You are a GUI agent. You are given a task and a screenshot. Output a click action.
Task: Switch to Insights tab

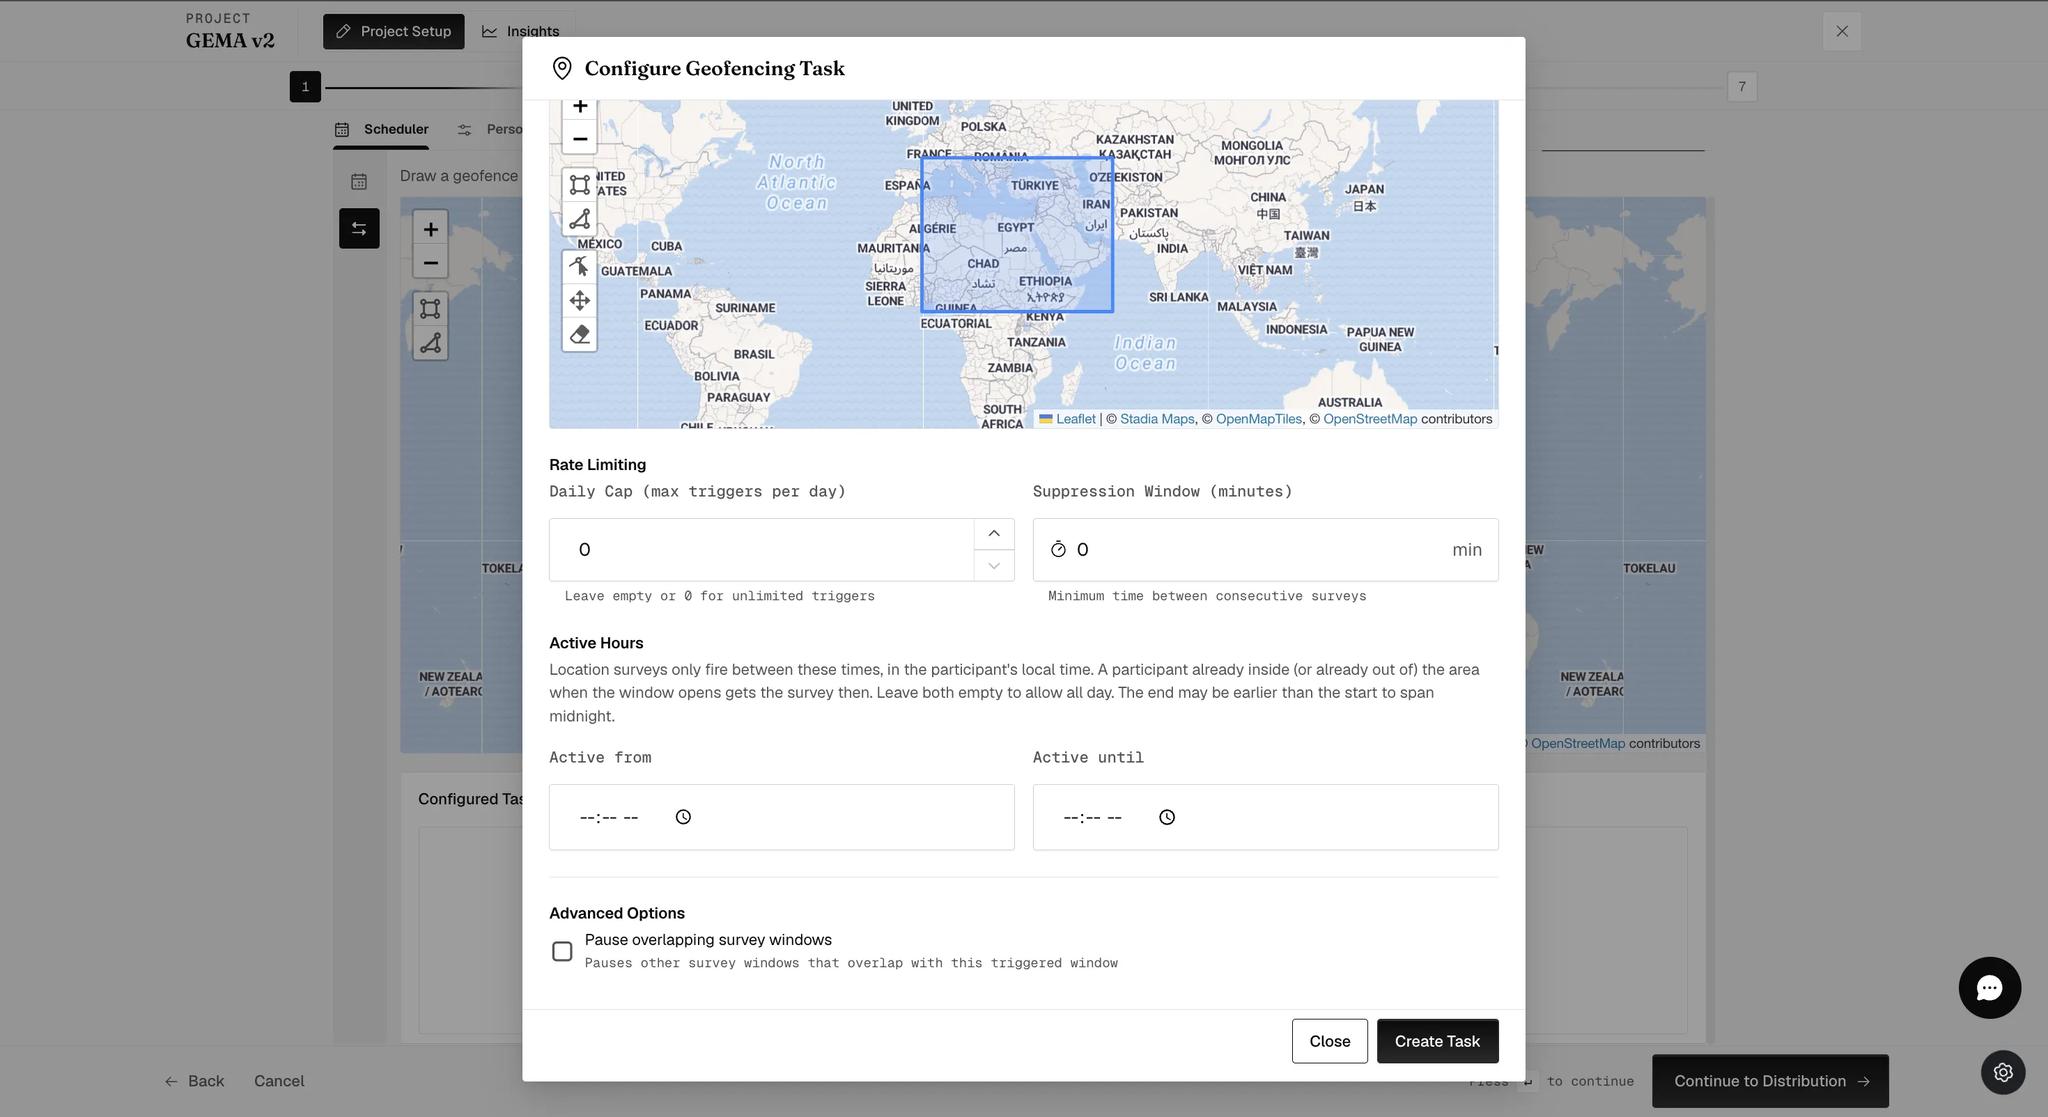tap(520, 31)
